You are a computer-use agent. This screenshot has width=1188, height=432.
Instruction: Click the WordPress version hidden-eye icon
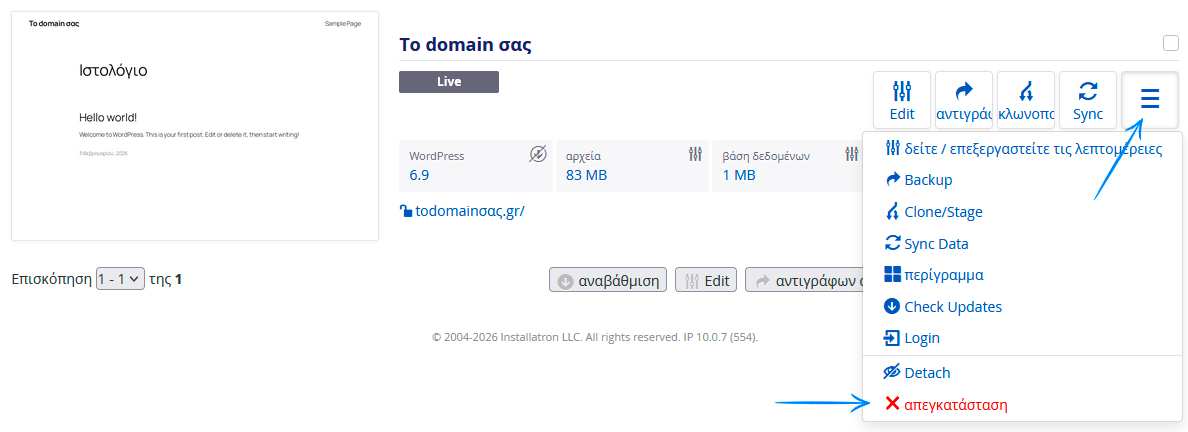click(x=538, y=154)
